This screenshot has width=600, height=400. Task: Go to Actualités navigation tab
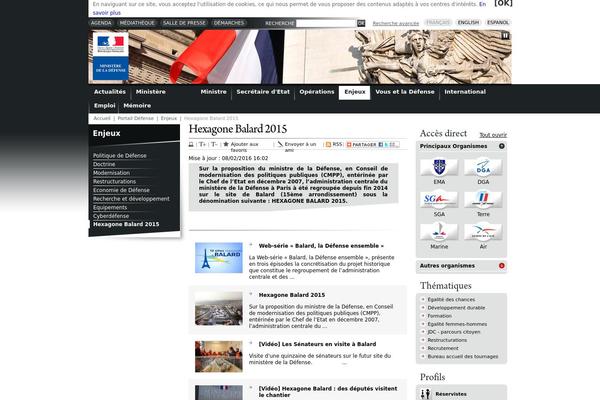[110, 92]
